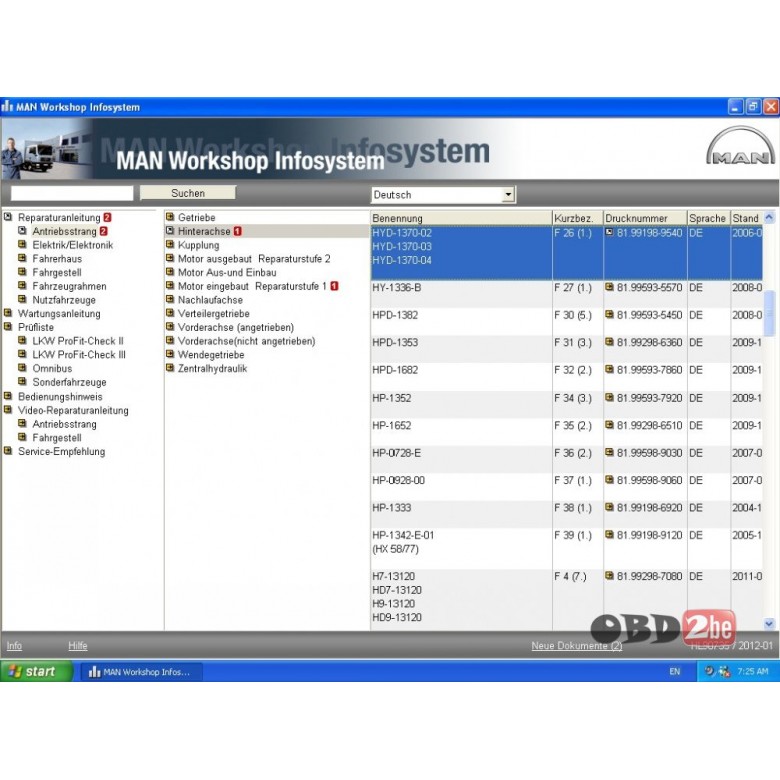Click the folder icon beside Elektrik/Elektronik
The width and height of the screenshot is (780, 780).
pos(22,244)
